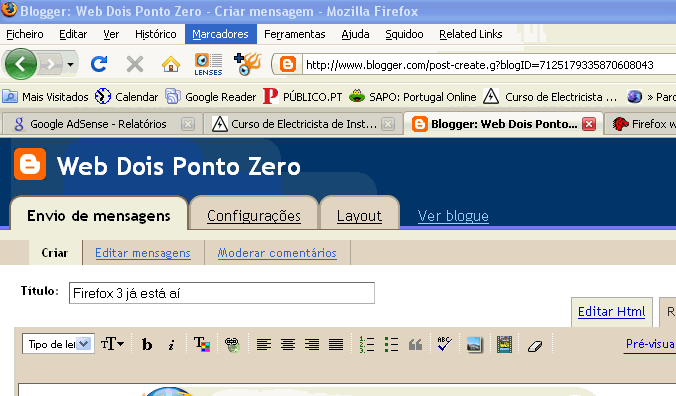
Task: Click the gray stop loading X icon
Action: [x=135, y=65]
